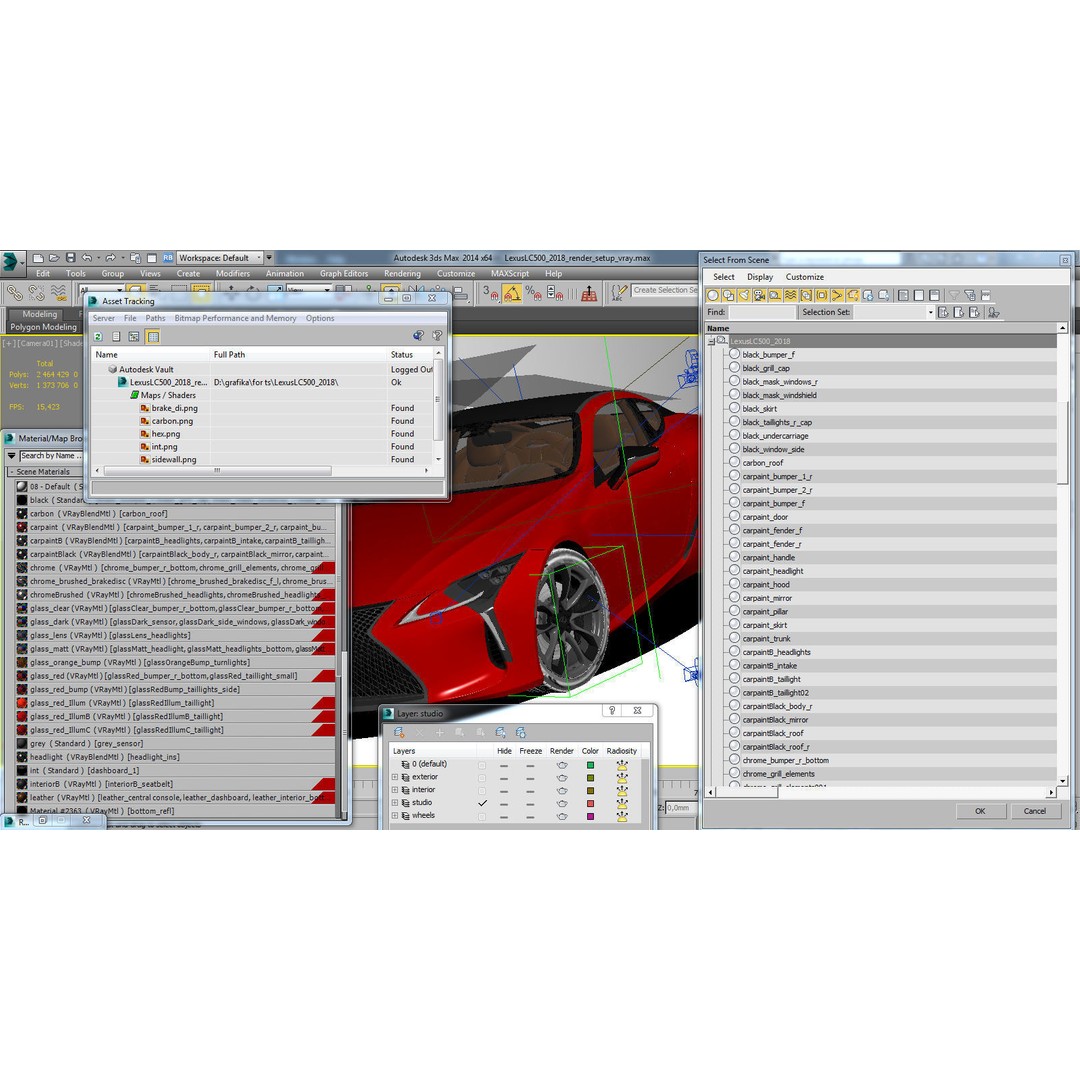Click the green color swatch of 0 (default) layer
The height and width of the screenshot is (1080, 1080).
point(590,765)
